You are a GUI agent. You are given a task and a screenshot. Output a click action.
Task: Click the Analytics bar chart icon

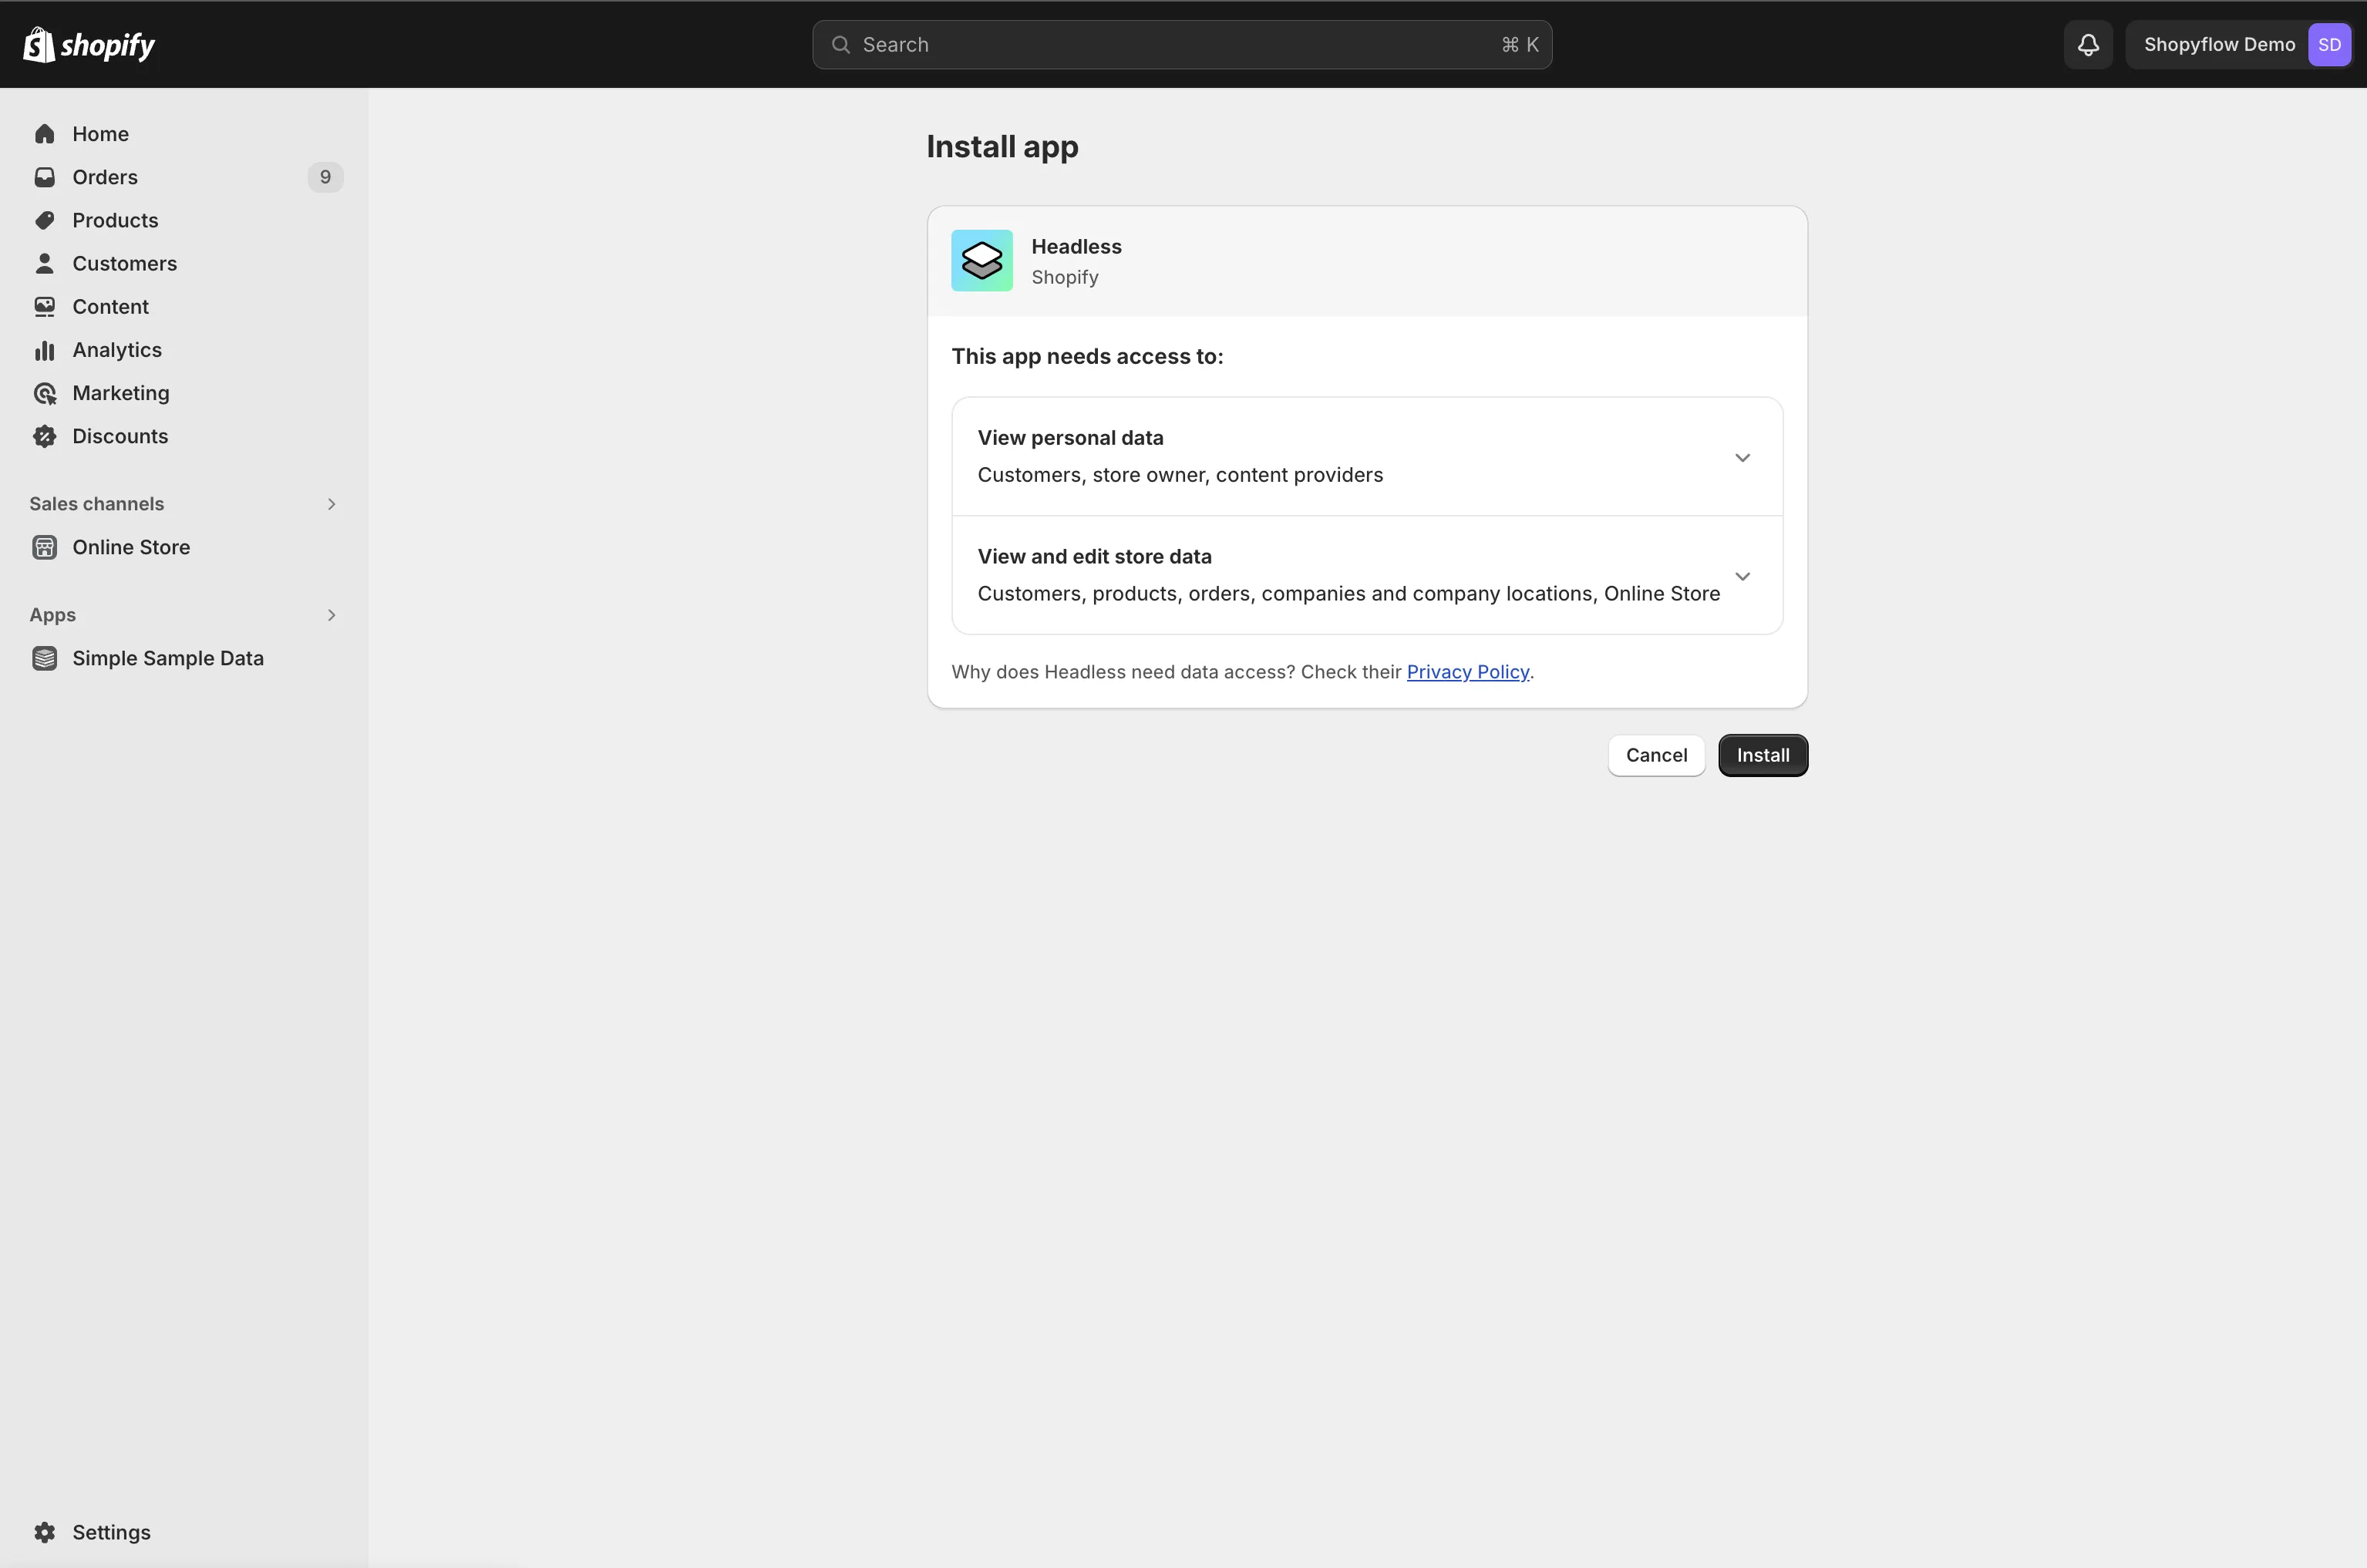(45, 350)
